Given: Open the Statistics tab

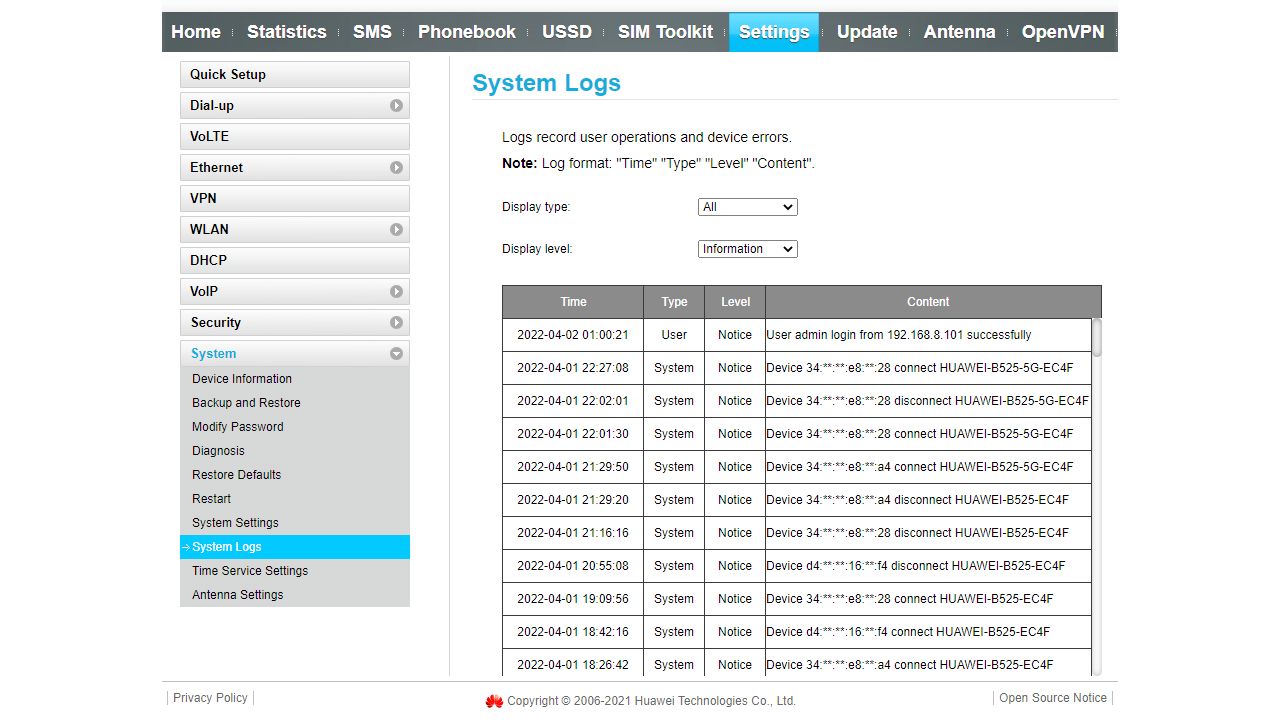Looking at the screenshot, I should 286,32.
